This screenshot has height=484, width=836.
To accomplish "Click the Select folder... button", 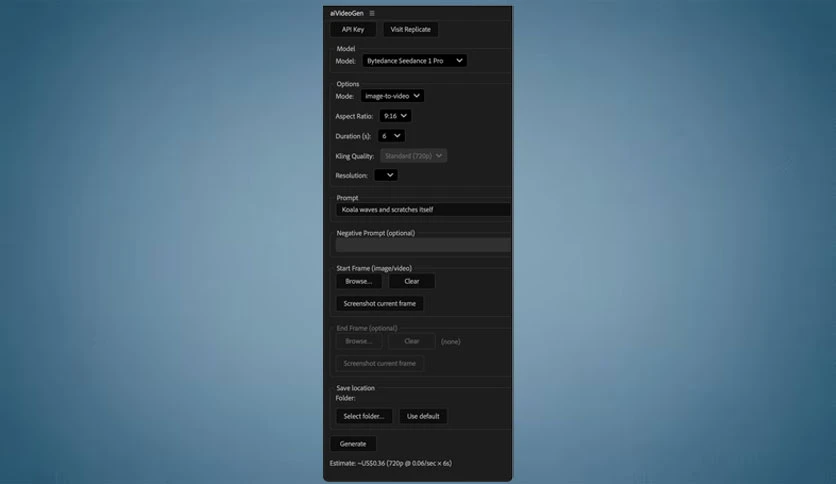I will coord(364,416).
